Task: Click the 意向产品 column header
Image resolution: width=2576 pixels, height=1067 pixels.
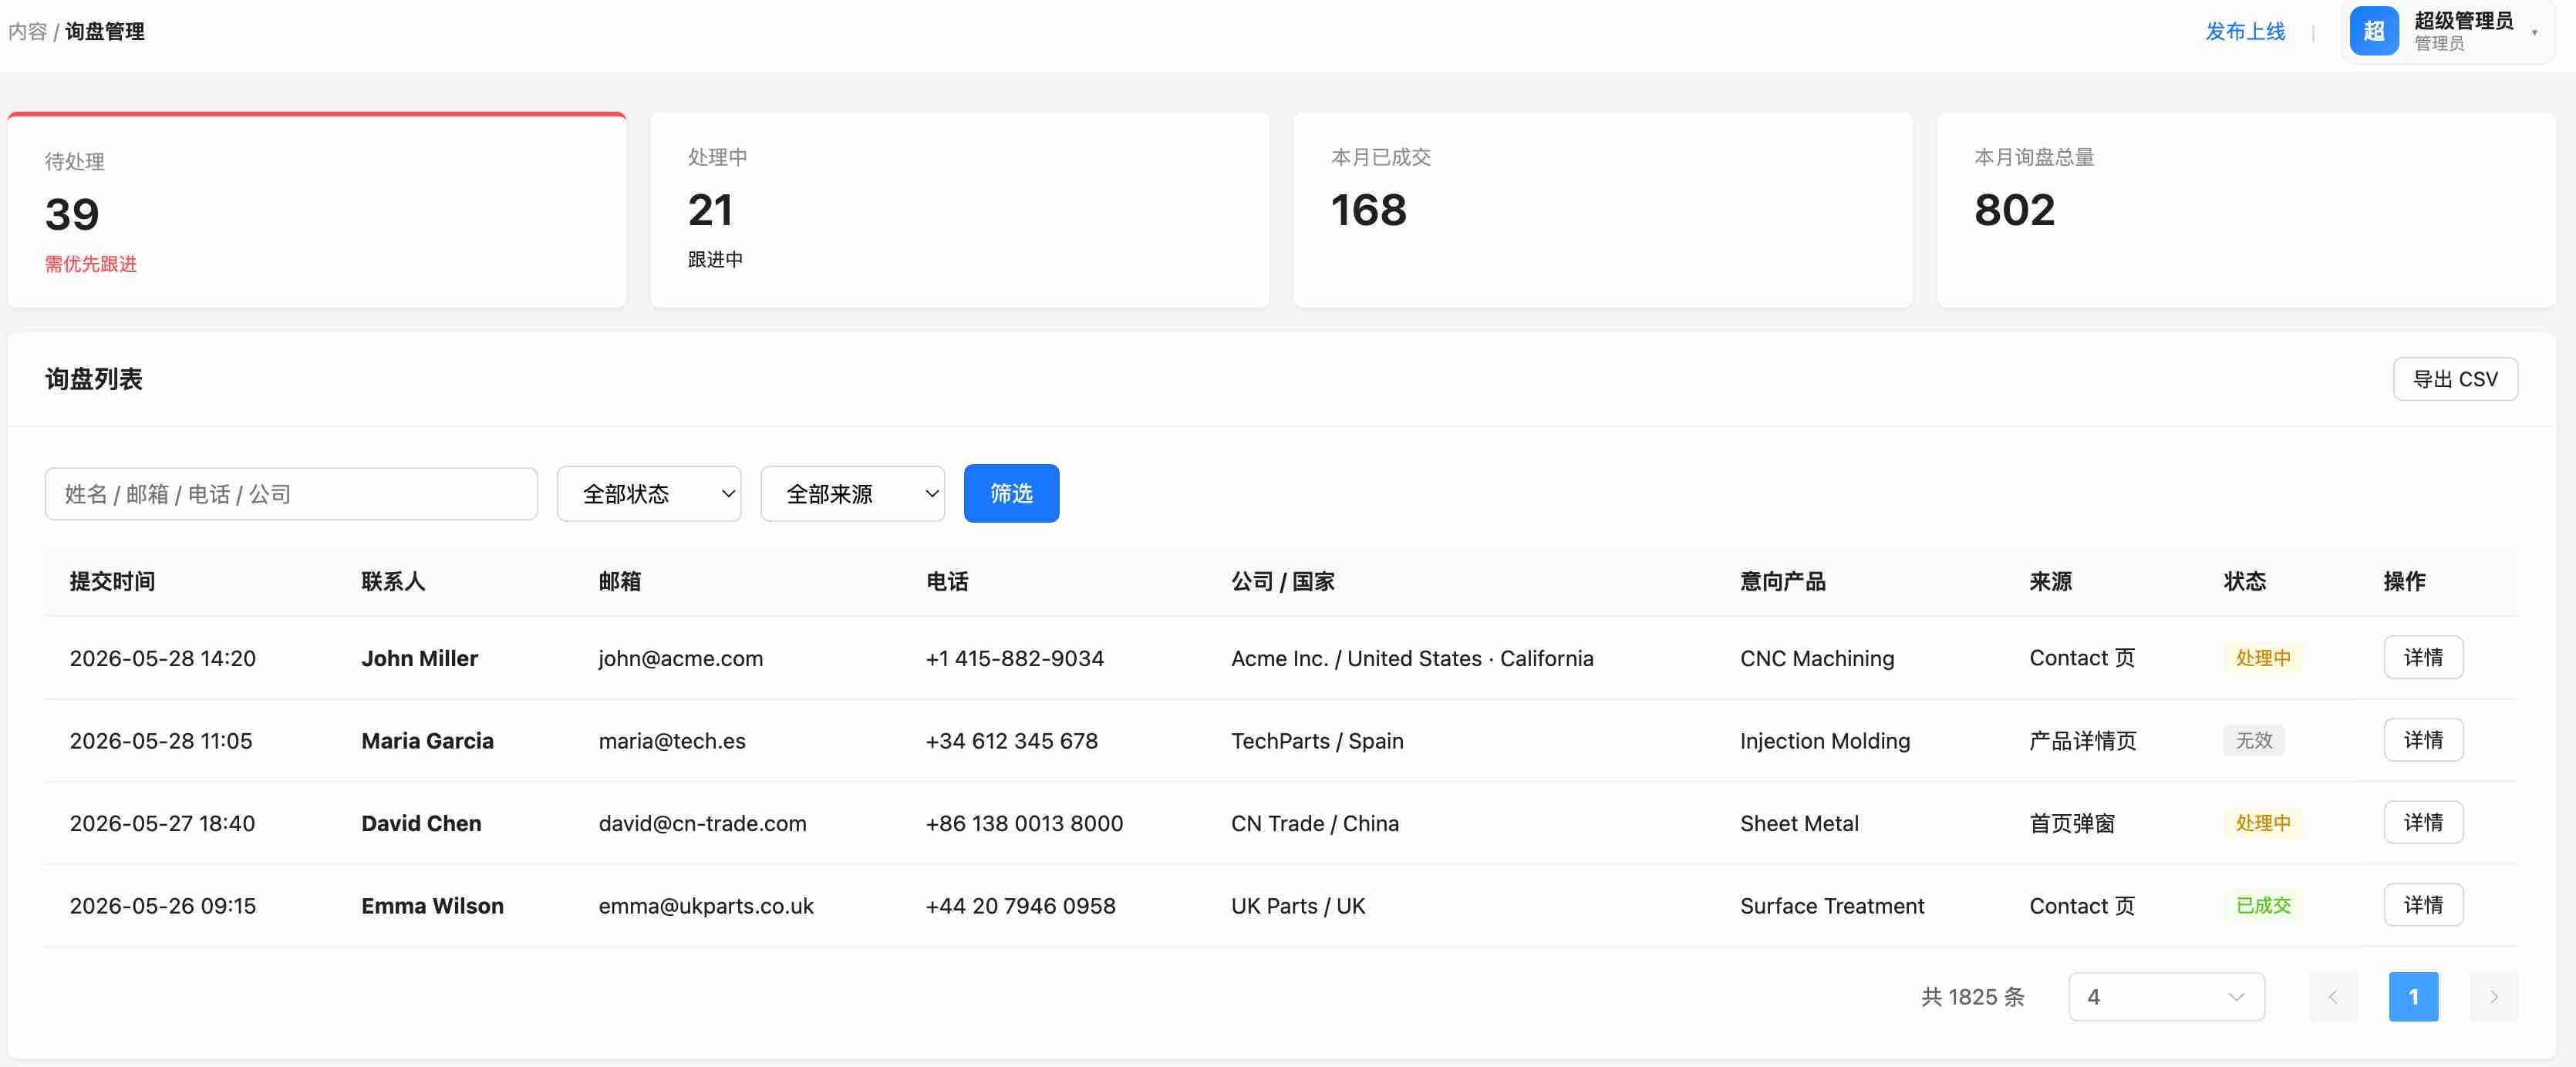Action: (x=1783, y=582)
